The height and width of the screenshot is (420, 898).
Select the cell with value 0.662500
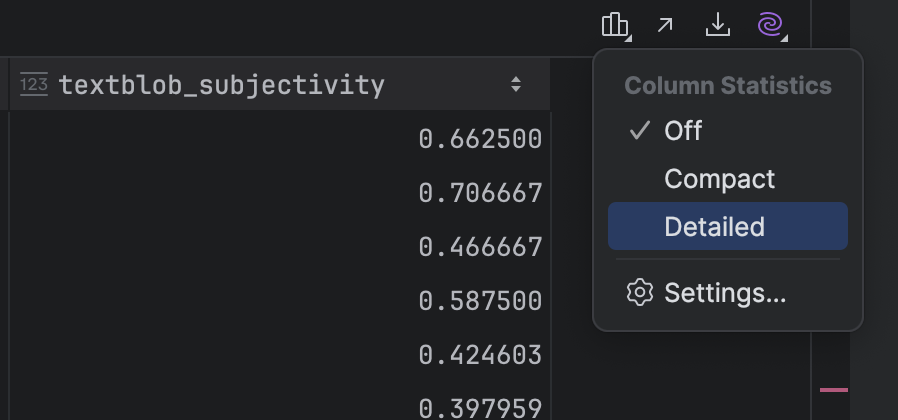coord(280,139)
